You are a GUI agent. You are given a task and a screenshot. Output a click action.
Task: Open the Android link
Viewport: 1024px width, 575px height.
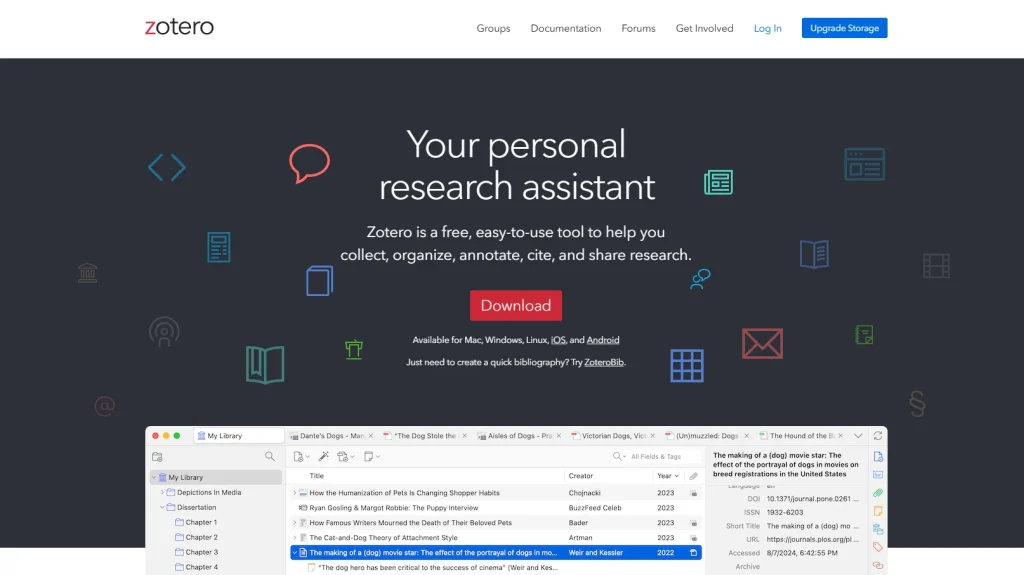coord(603,340)
